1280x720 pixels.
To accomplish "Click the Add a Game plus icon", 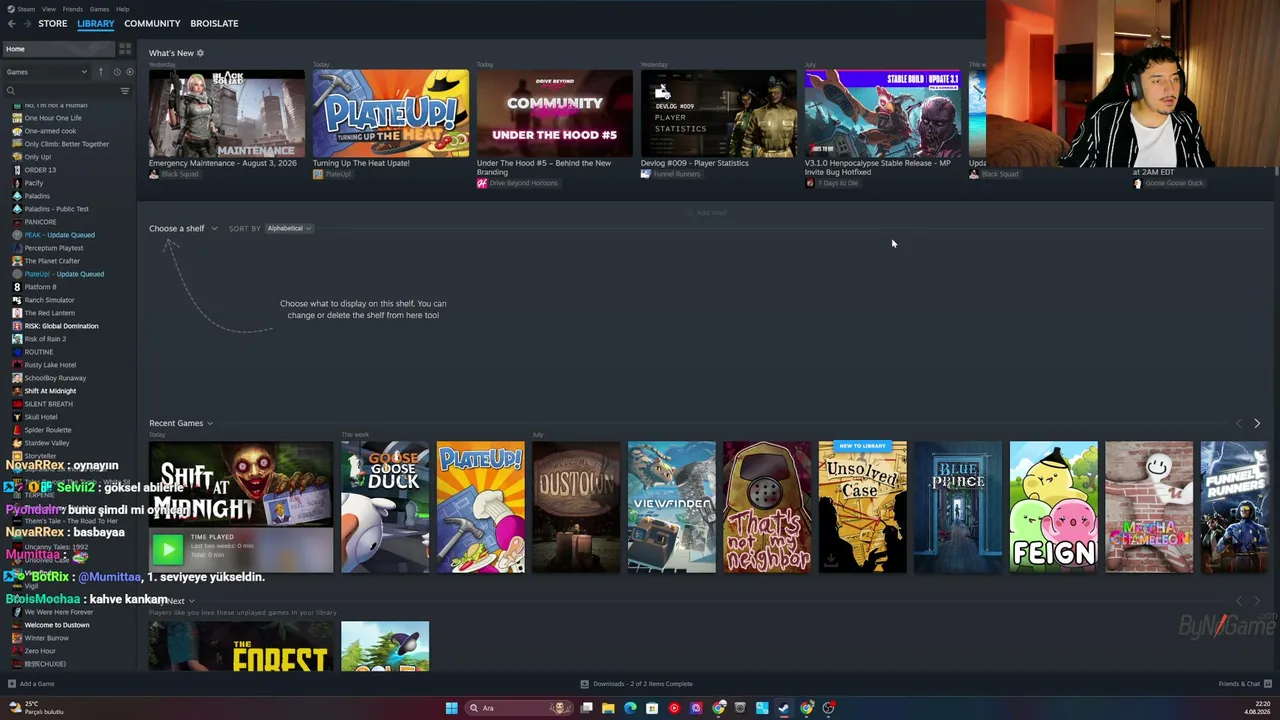I will (11, 684).
